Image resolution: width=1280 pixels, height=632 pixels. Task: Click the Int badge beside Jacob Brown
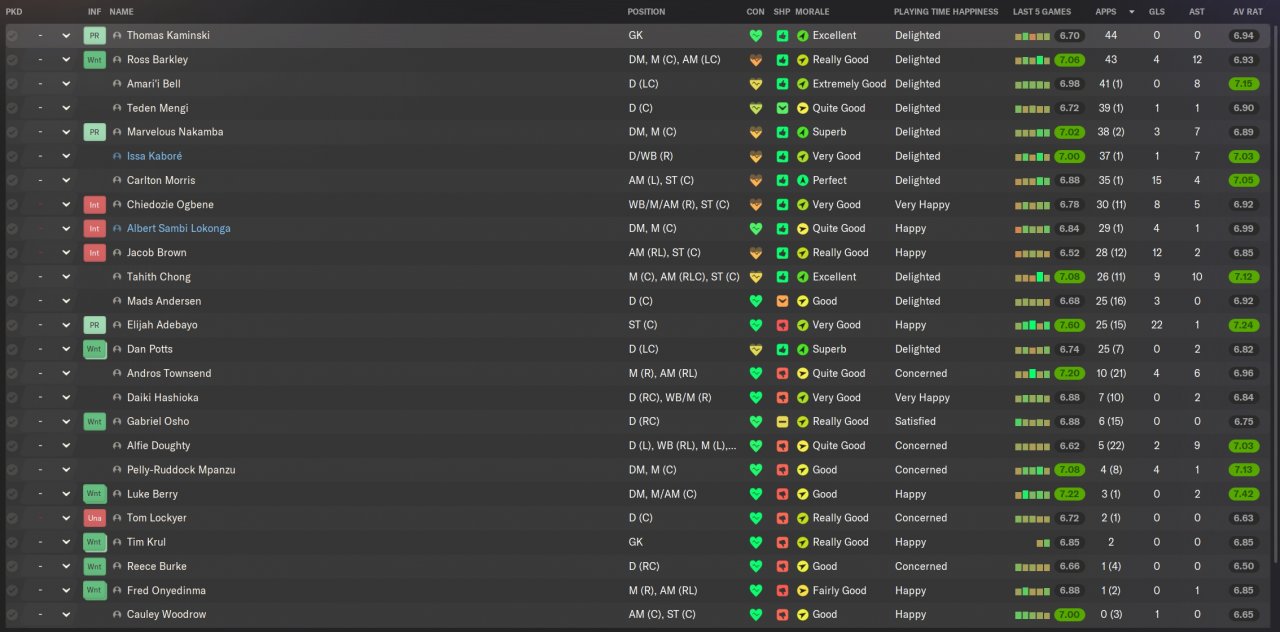tap(94, 253)
